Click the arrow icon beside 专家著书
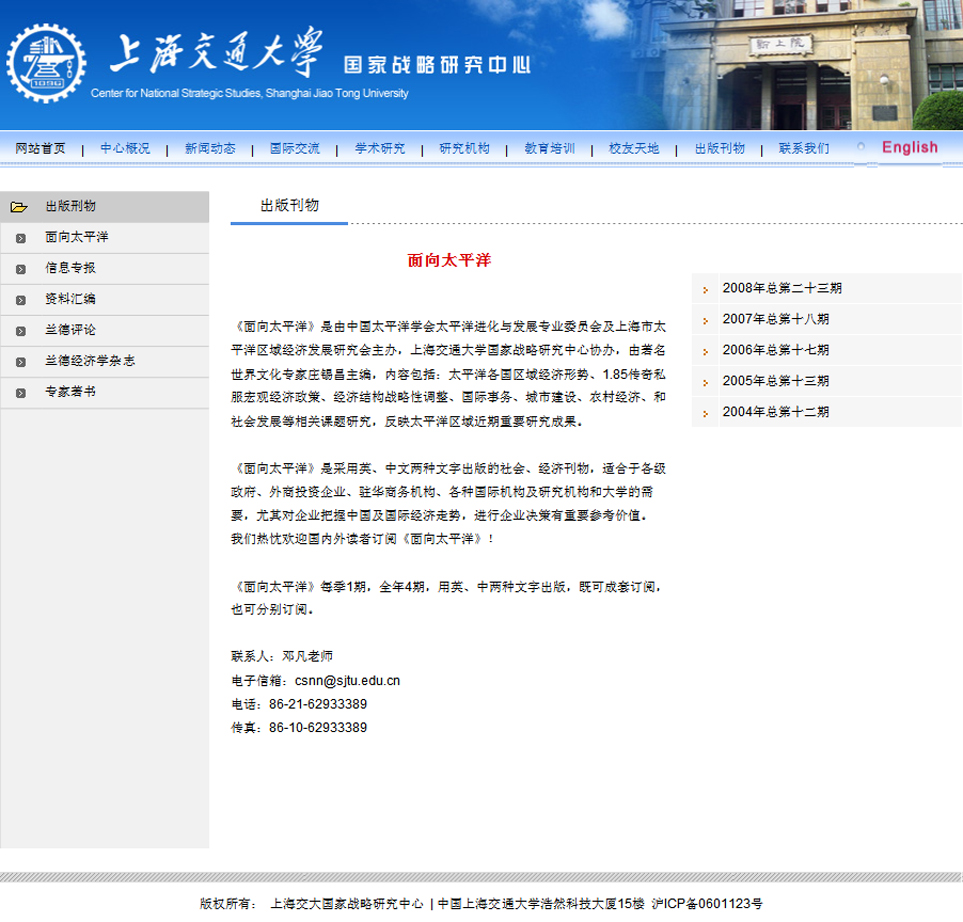This screenshot has width=963, height=922. point(21,393)
